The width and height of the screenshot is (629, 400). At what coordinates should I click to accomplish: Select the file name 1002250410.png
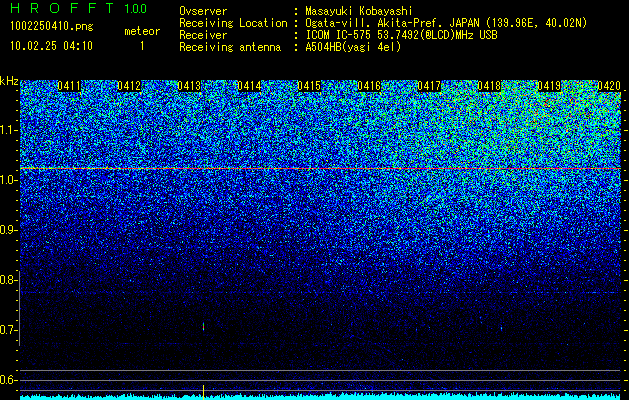coord(52,26)
